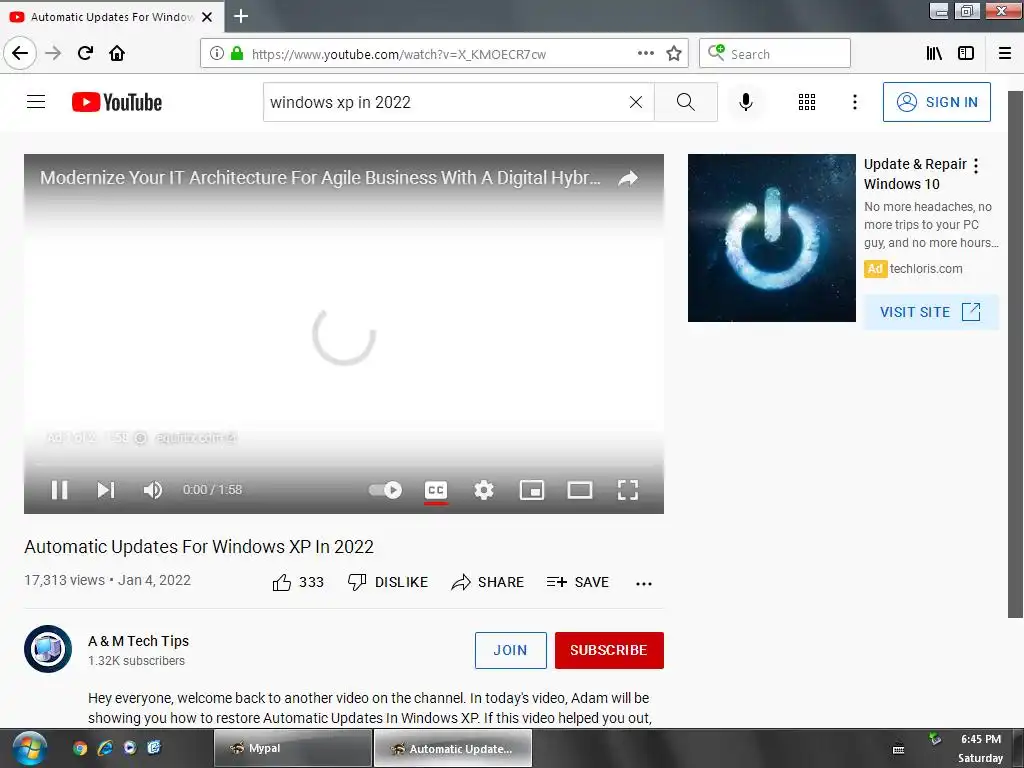
Task: Open ad options three-dot menu
Action: coord(976,166)
